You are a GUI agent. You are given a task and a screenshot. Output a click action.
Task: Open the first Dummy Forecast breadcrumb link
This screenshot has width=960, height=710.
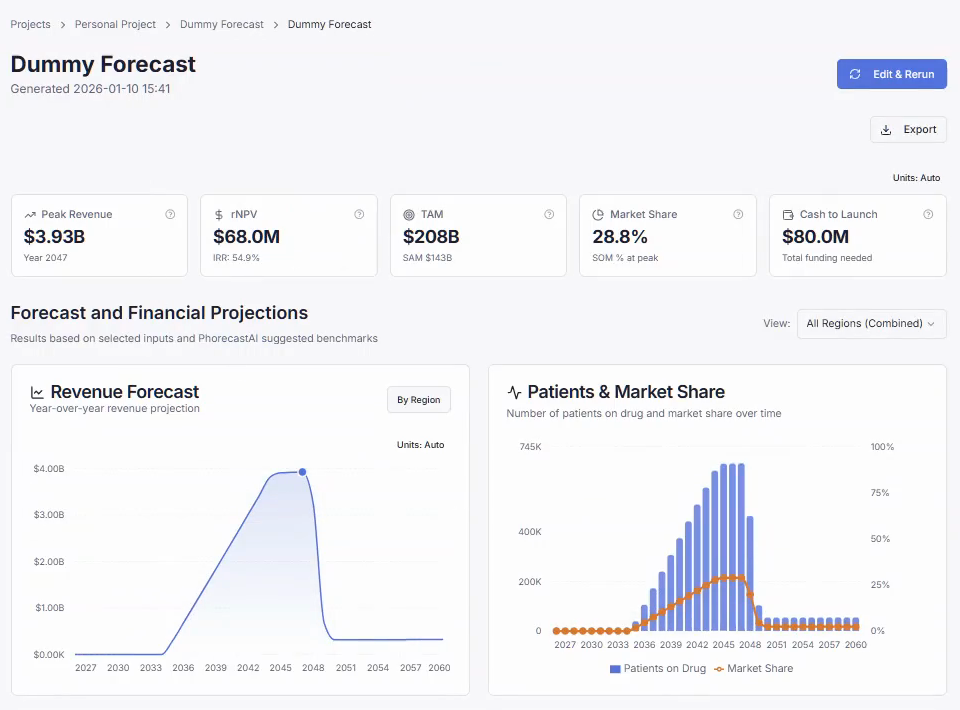[222, 24]
